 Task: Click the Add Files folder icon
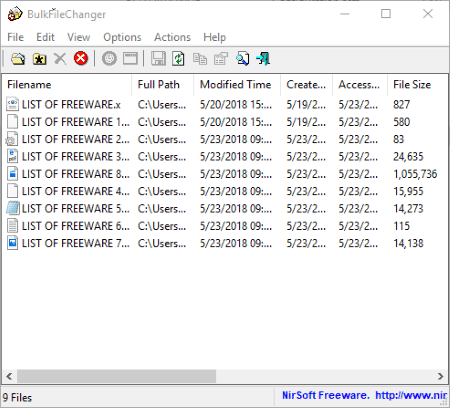point(18,59)
